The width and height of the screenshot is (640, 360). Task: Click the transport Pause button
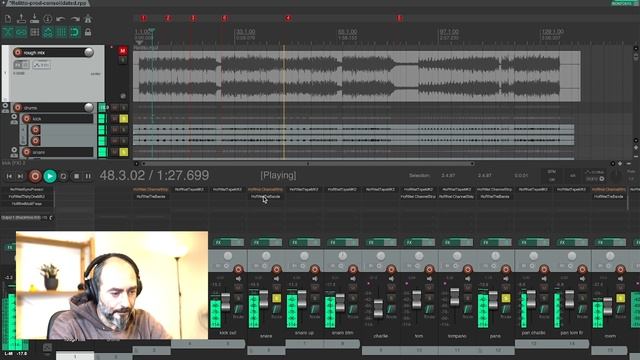point(88,176)
